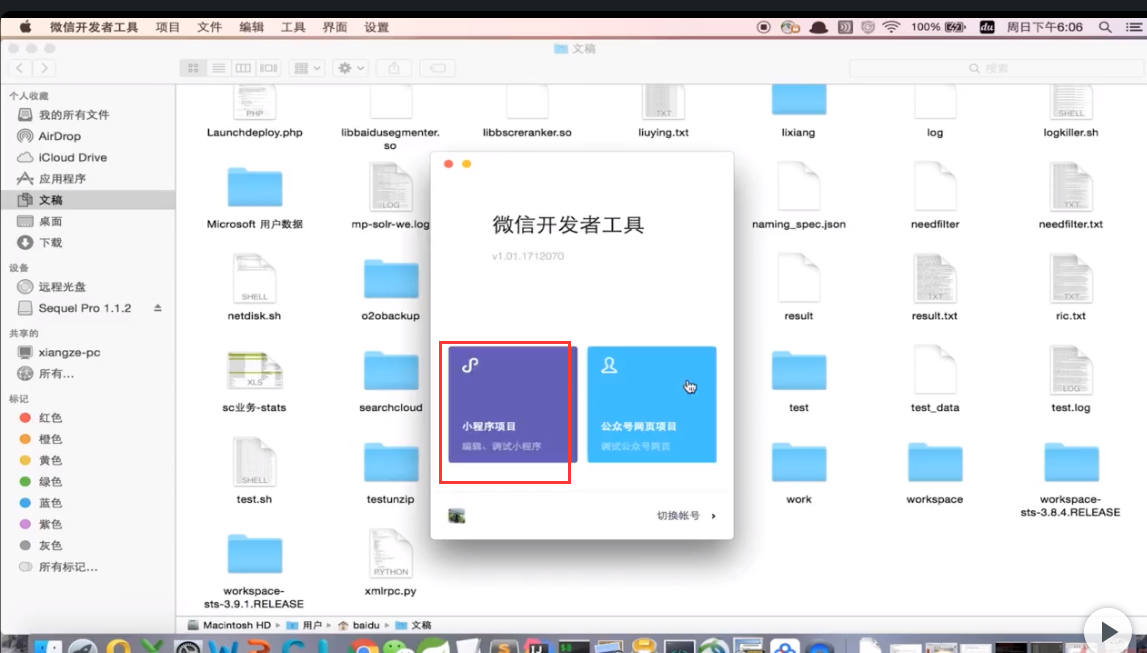1147x653 pixels.
Task: Open the Finder gear action dropdown
Action: click(350, 68)
